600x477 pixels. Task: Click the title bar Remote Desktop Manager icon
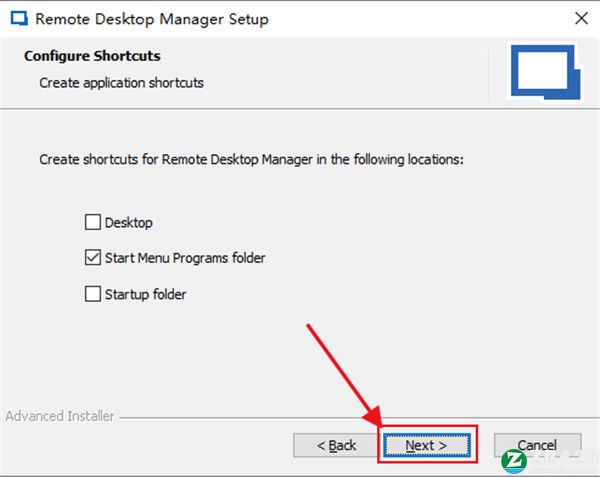tap(19, 18)
